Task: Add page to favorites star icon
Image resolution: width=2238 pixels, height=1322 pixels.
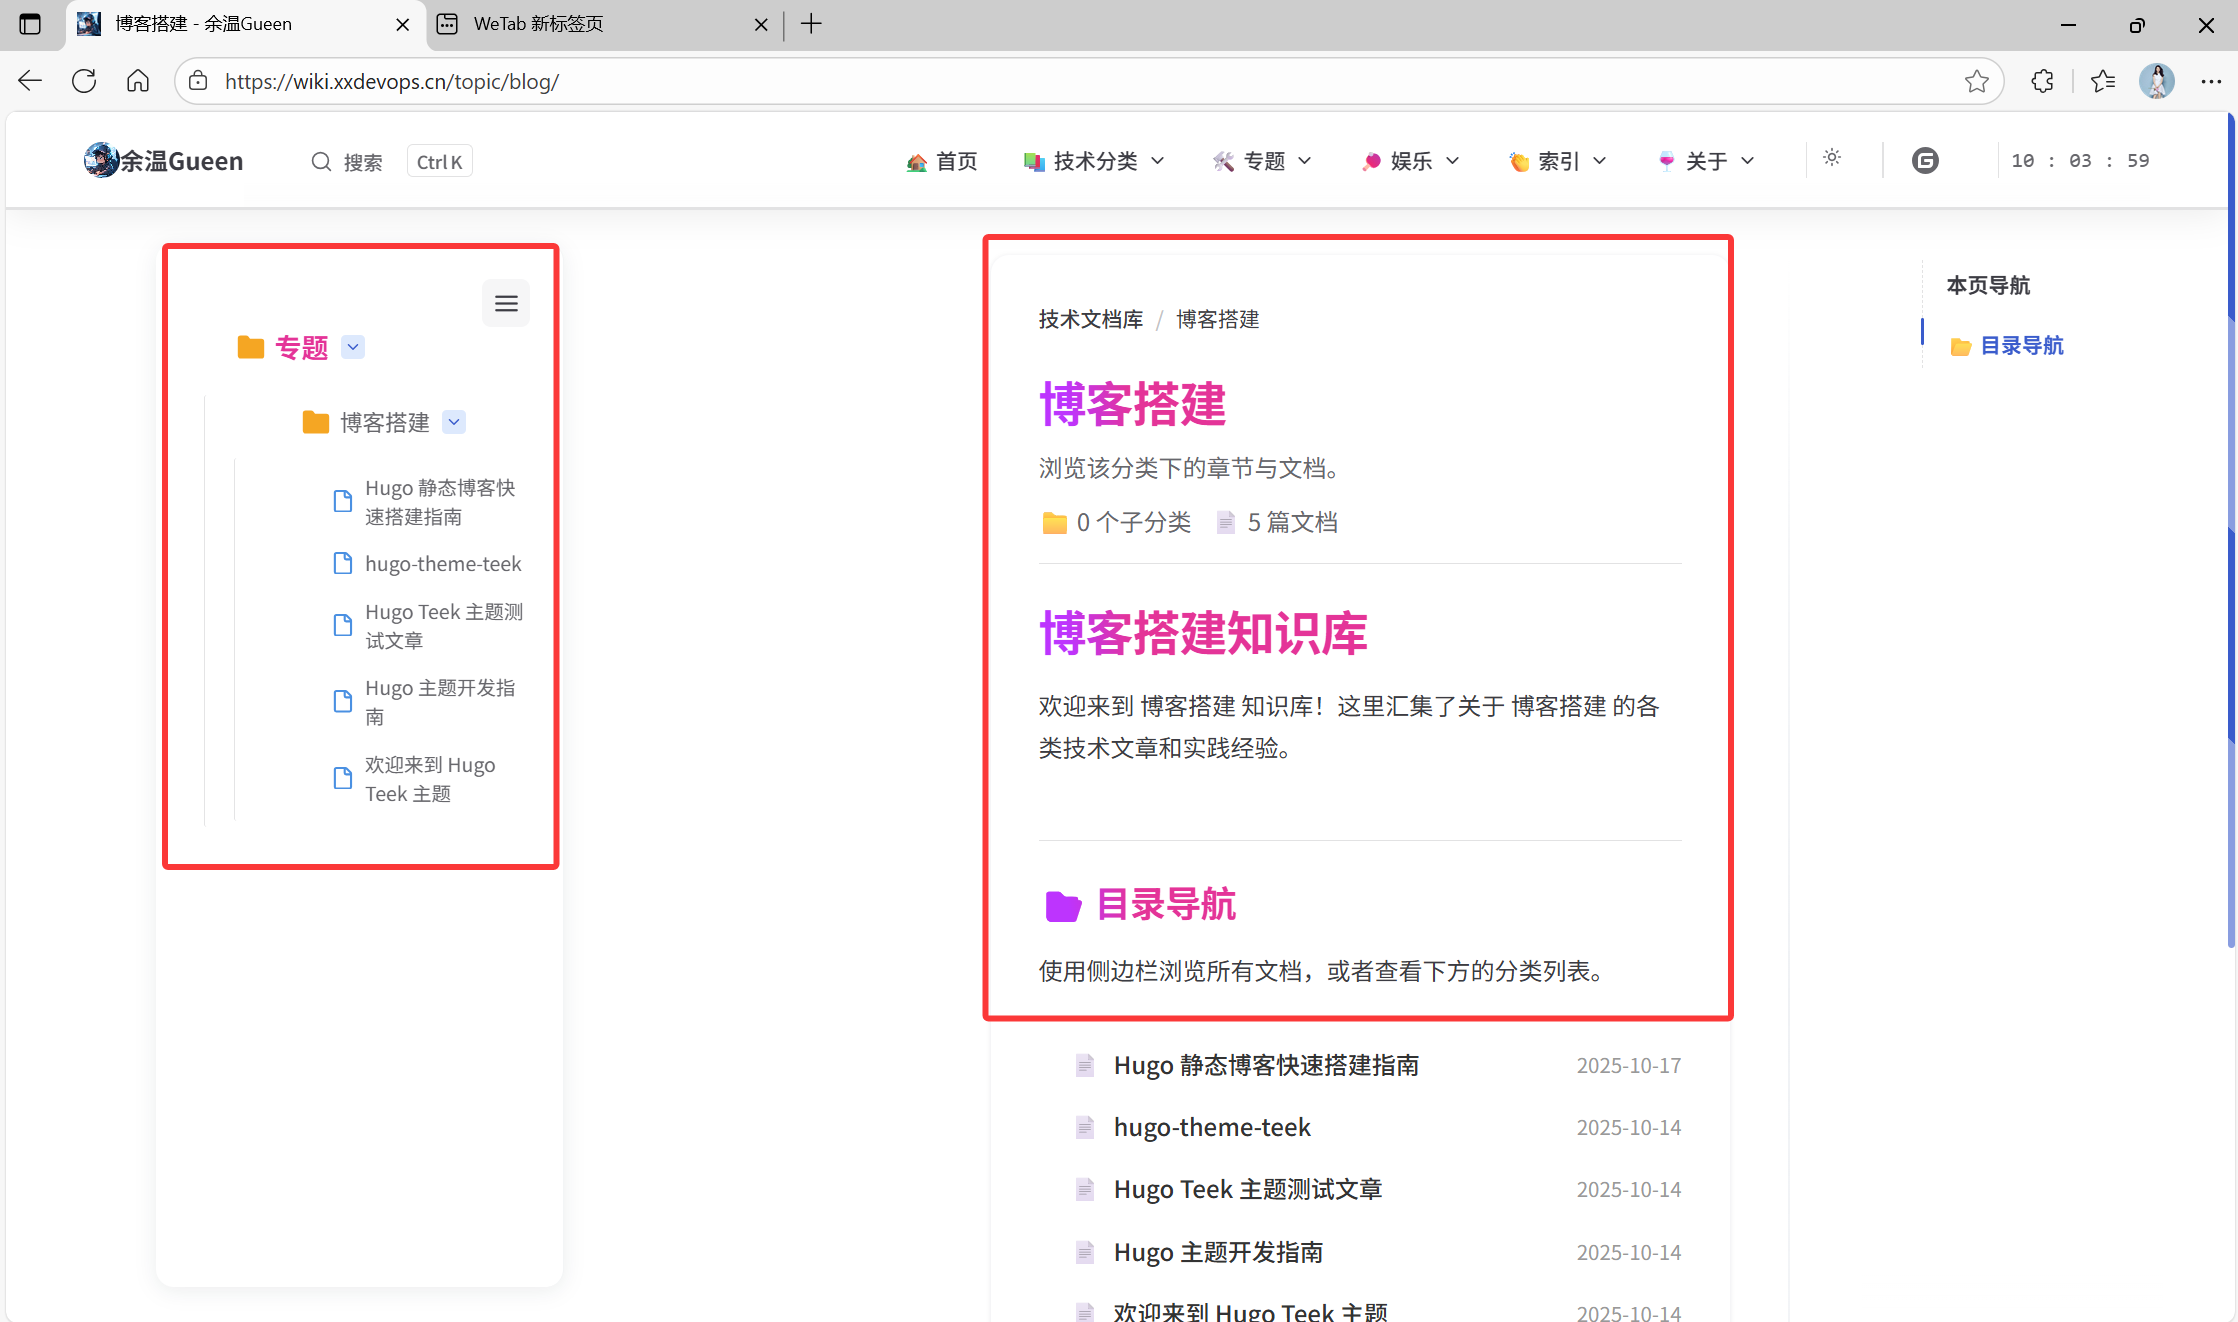Action: (1976, 81)
